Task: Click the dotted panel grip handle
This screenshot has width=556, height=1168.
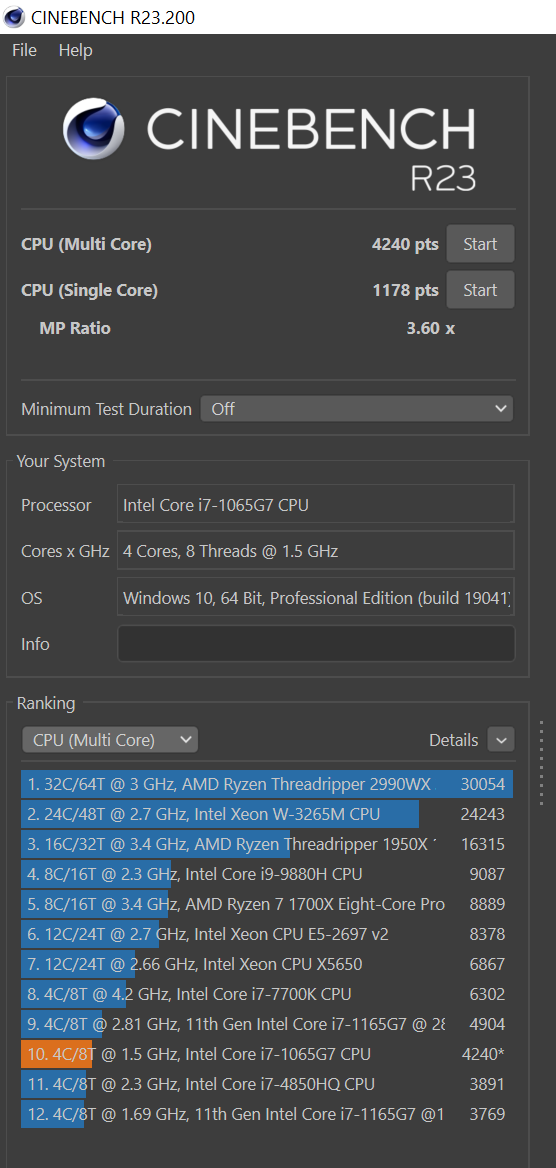Action: pyautogui.click(x=542, y=763)
